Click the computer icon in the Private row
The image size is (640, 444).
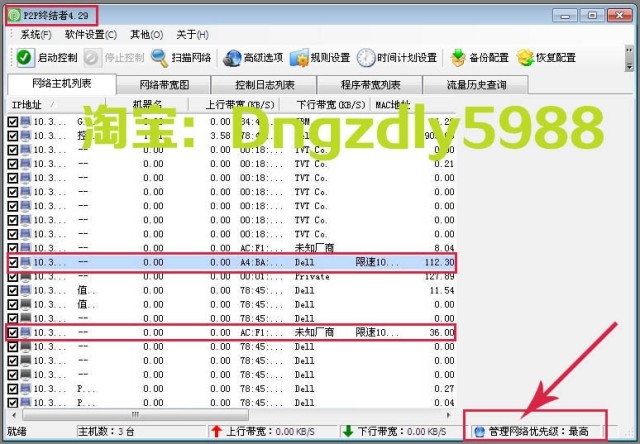[26, 276]
